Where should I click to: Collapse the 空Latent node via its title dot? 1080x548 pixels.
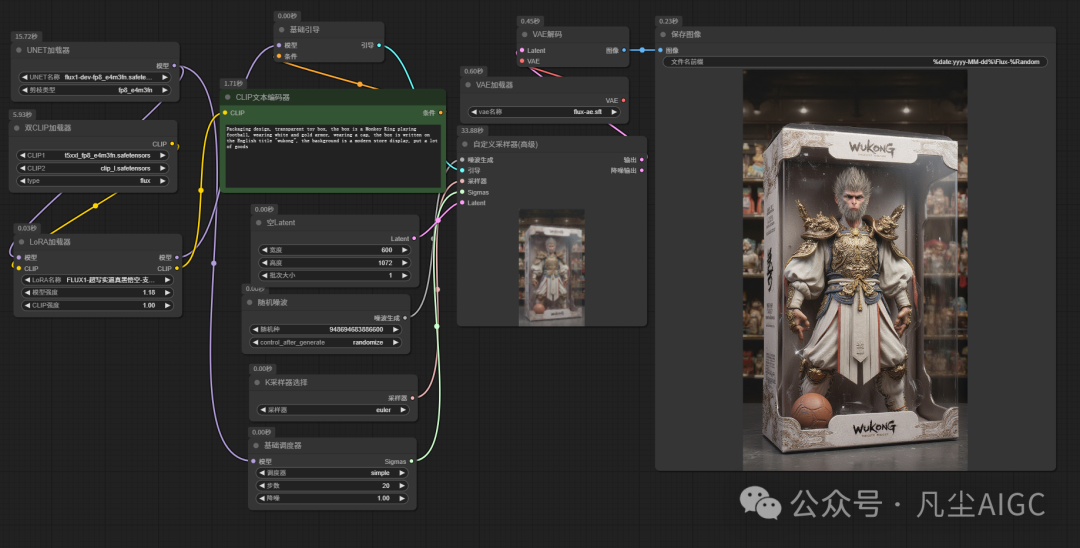click(x=259, y=222)
